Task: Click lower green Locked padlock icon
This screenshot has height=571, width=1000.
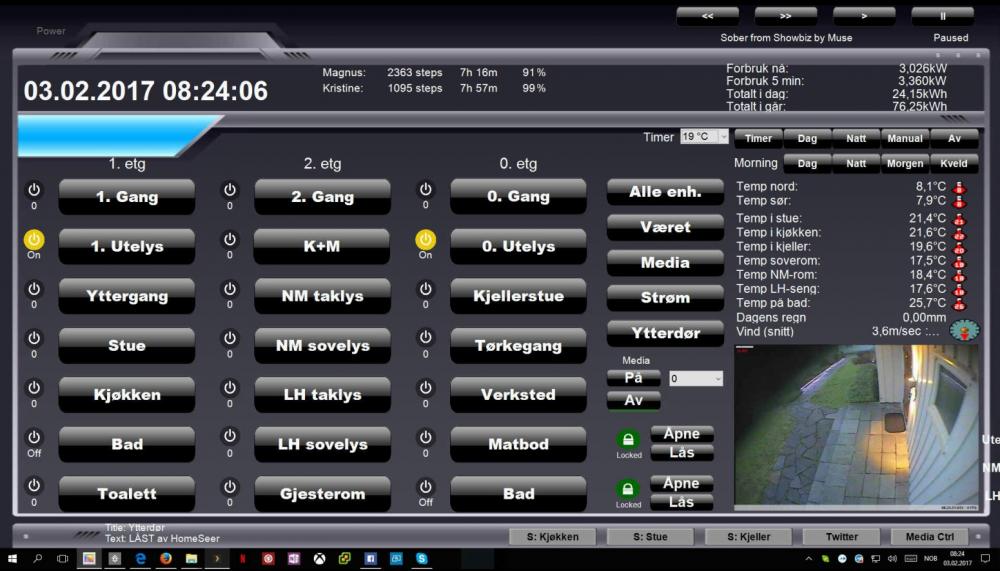Action: pos(628,489)
